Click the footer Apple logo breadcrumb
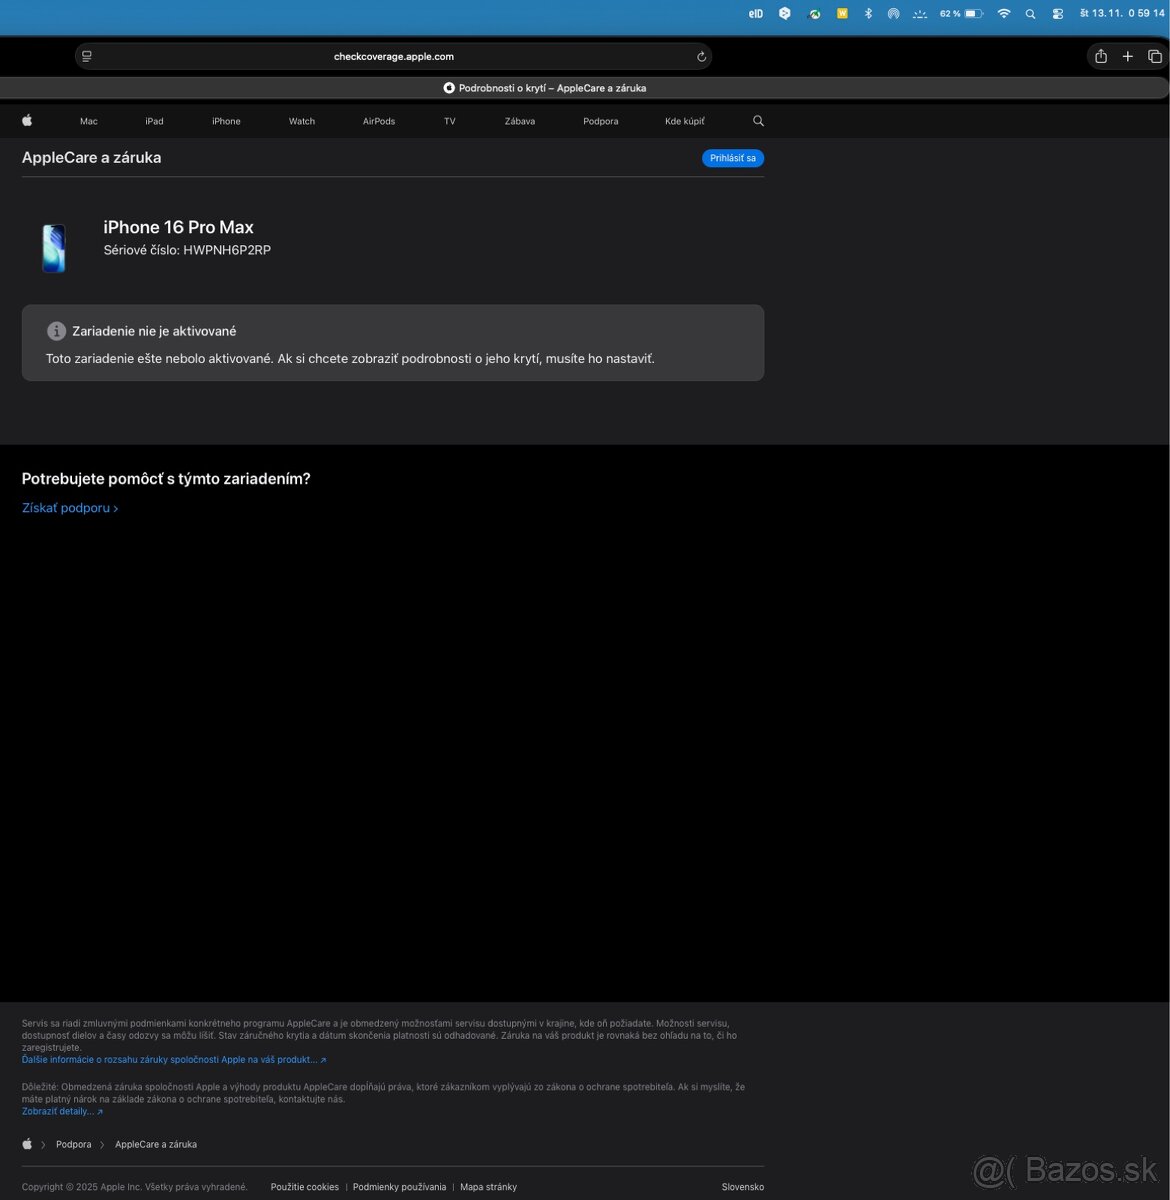The image size is (1170, 1200). [27, 1144]
